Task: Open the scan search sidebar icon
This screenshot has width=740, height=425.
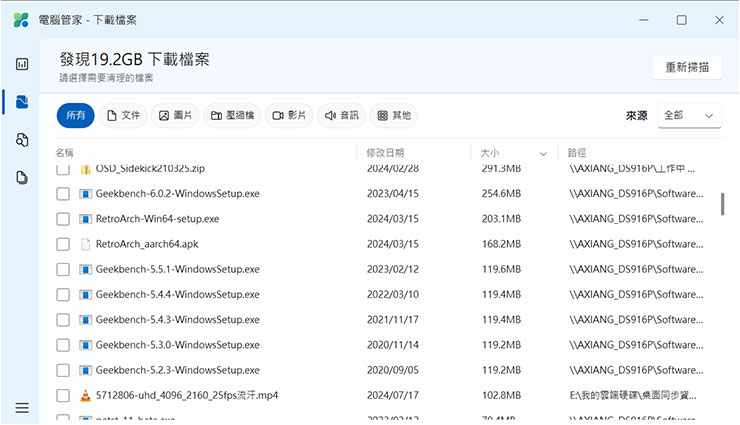Action: pos(22,140)
